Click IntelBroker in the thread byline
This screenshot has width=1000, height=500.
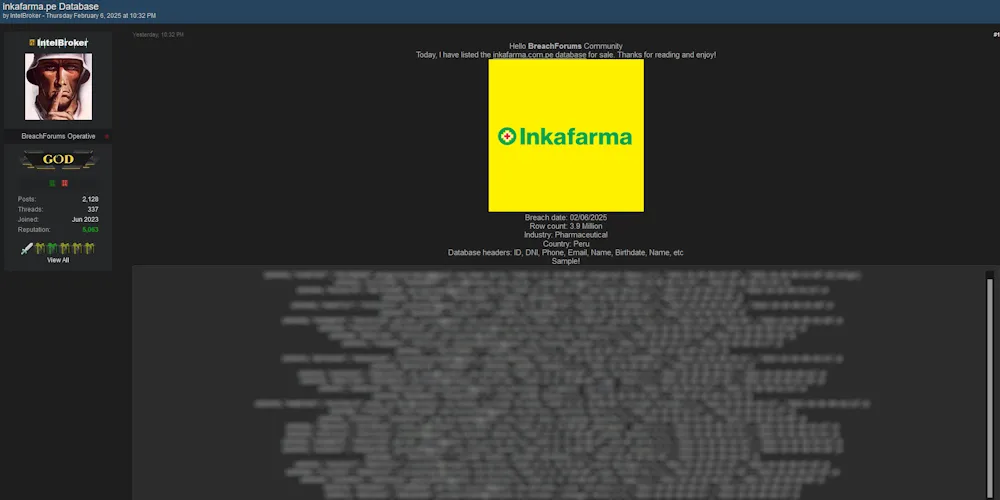tap(24, 16)
